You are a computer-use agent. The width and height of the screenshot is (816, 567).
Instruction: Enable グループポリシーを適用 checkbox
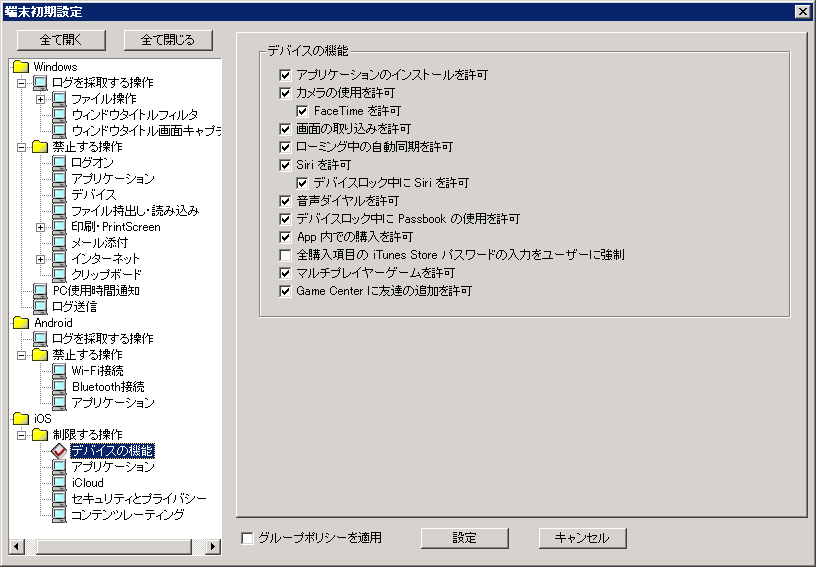[247, 538]
